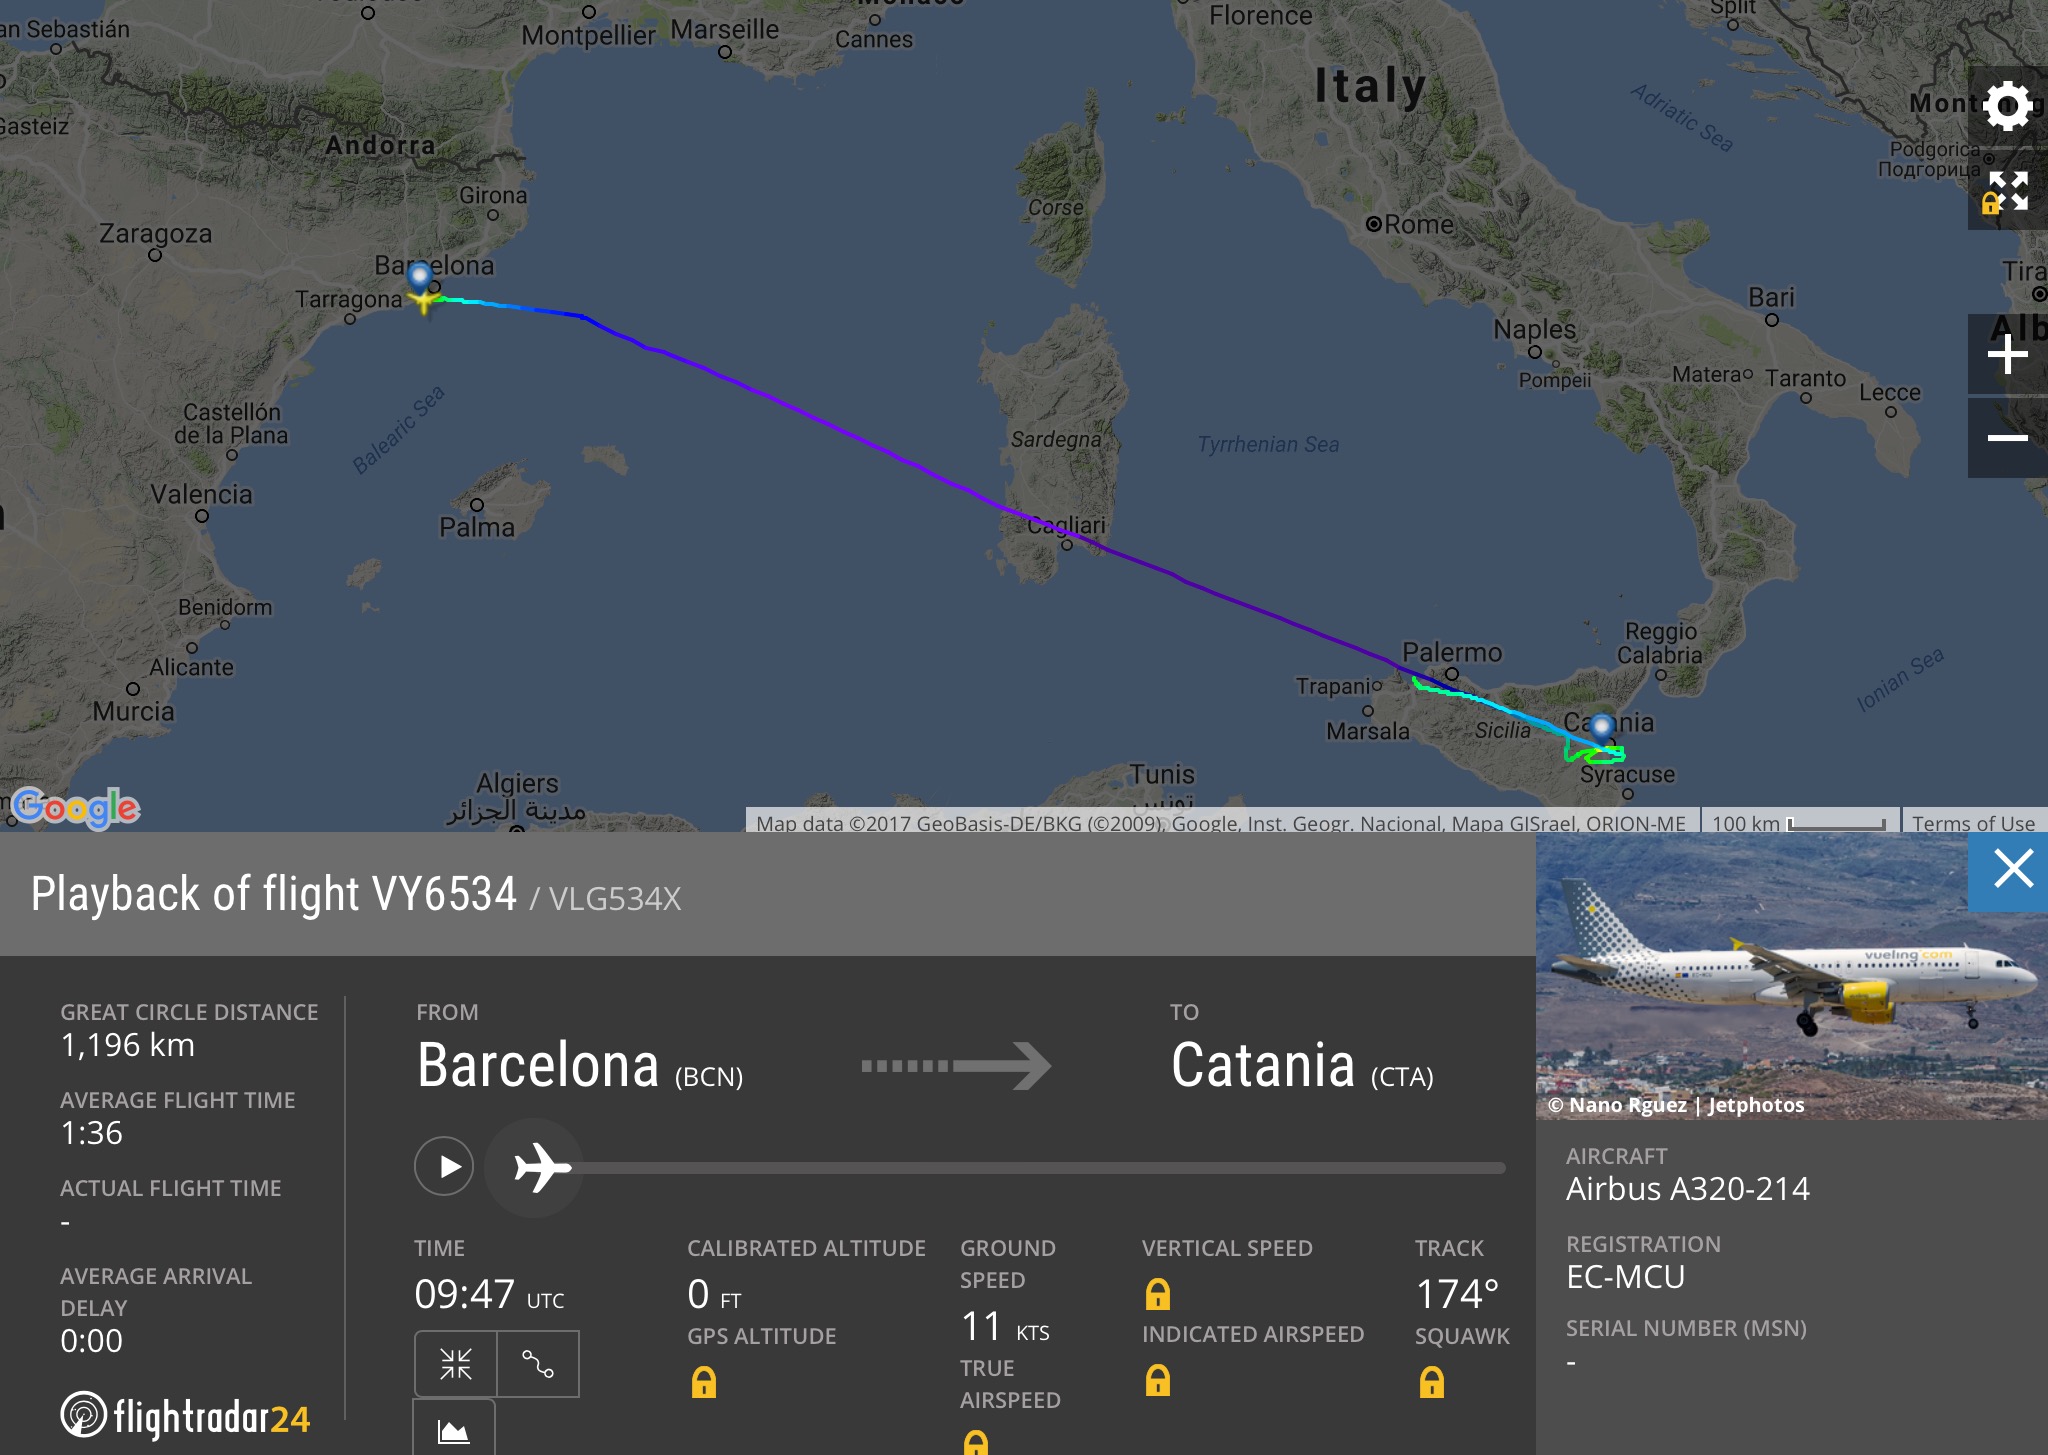Zoom out on the map
2048x1455 pixels.
click(2007, 438)
